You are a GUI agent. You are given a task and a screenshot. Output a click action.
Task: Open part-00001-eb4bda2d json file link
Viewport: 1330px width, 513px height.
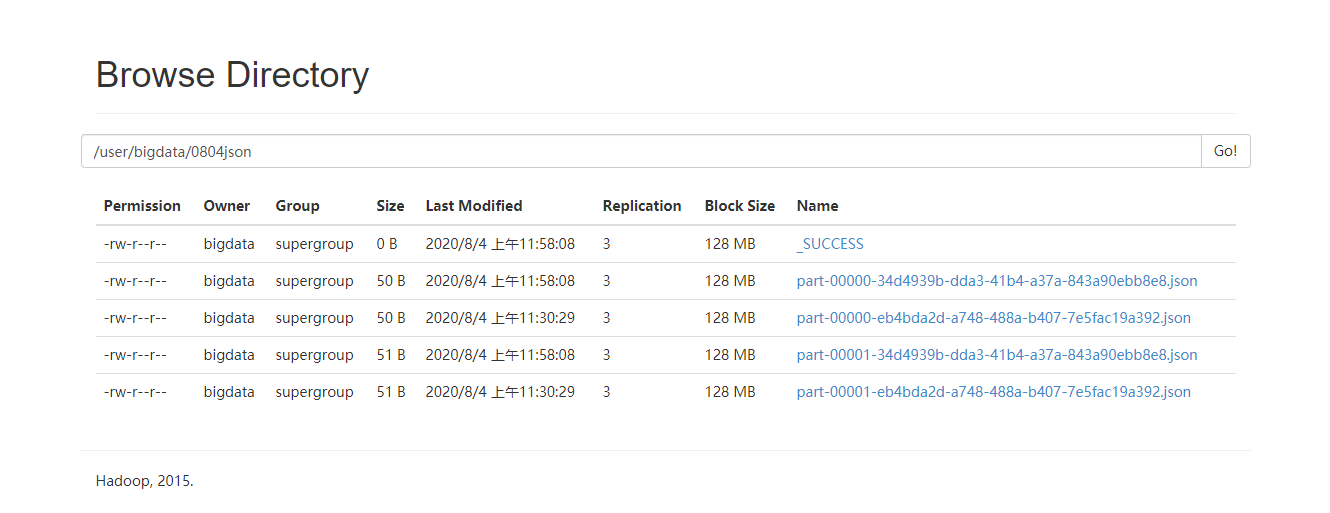click(x=994, y=392)
